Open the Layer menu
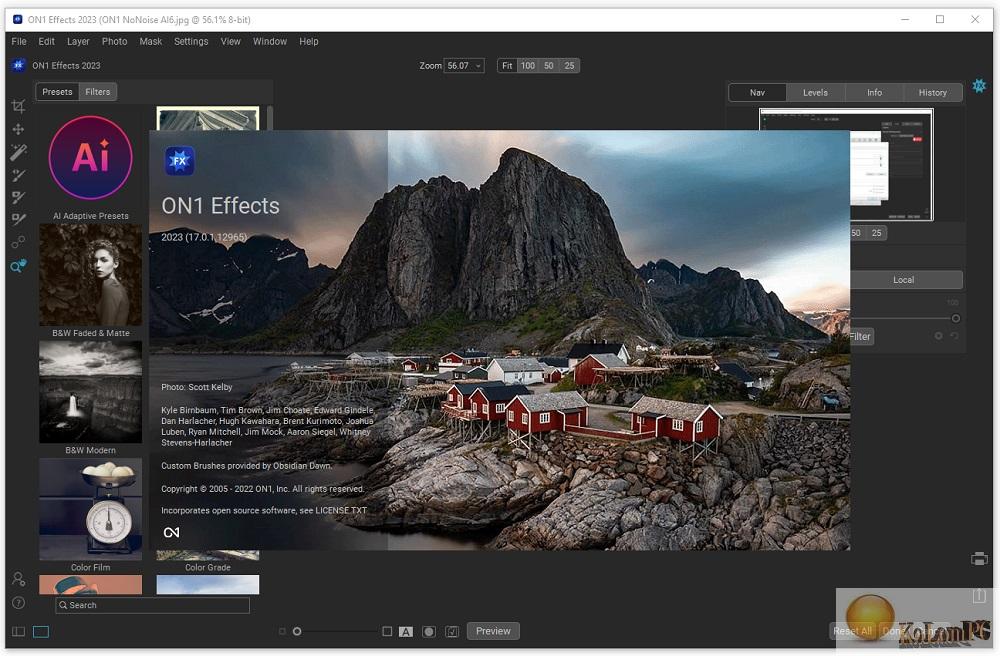This screenshot has width=1000, height=656. point(78,41)
